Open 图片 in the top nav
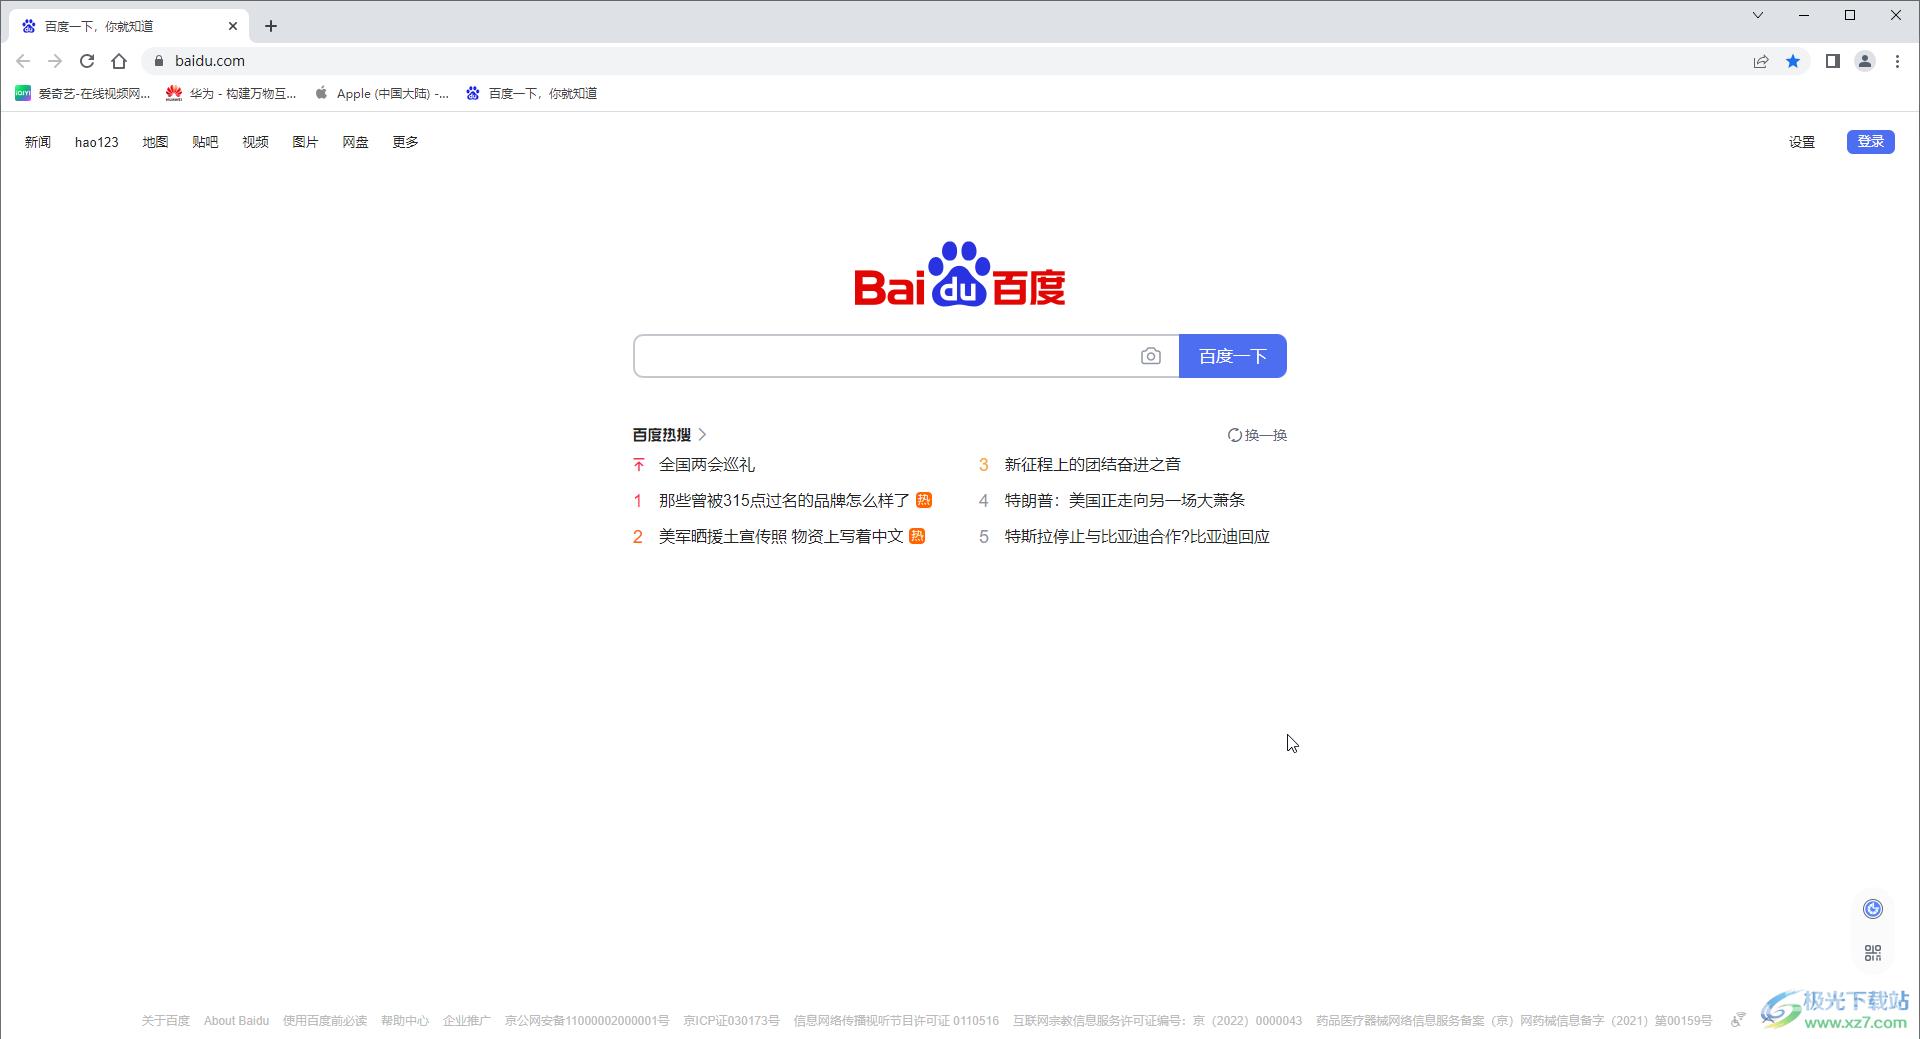 [305, 142]
